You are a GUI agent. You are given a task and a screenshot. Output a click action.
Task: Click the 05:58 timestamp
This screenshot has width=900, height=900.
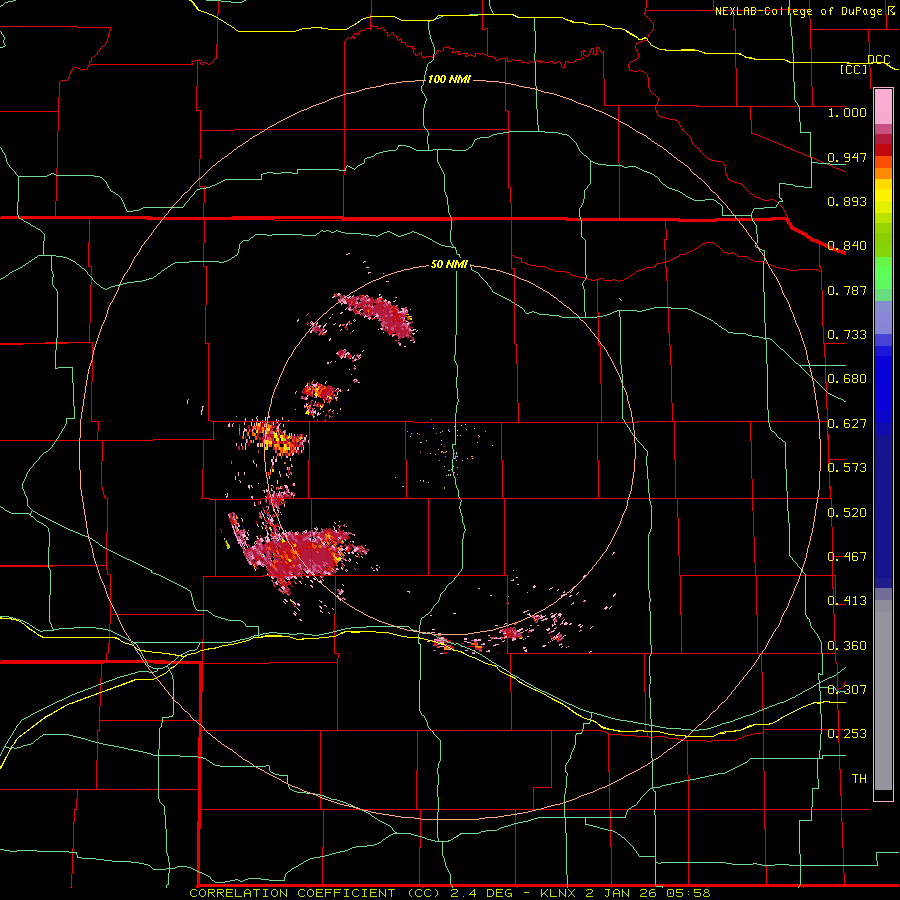688,893
